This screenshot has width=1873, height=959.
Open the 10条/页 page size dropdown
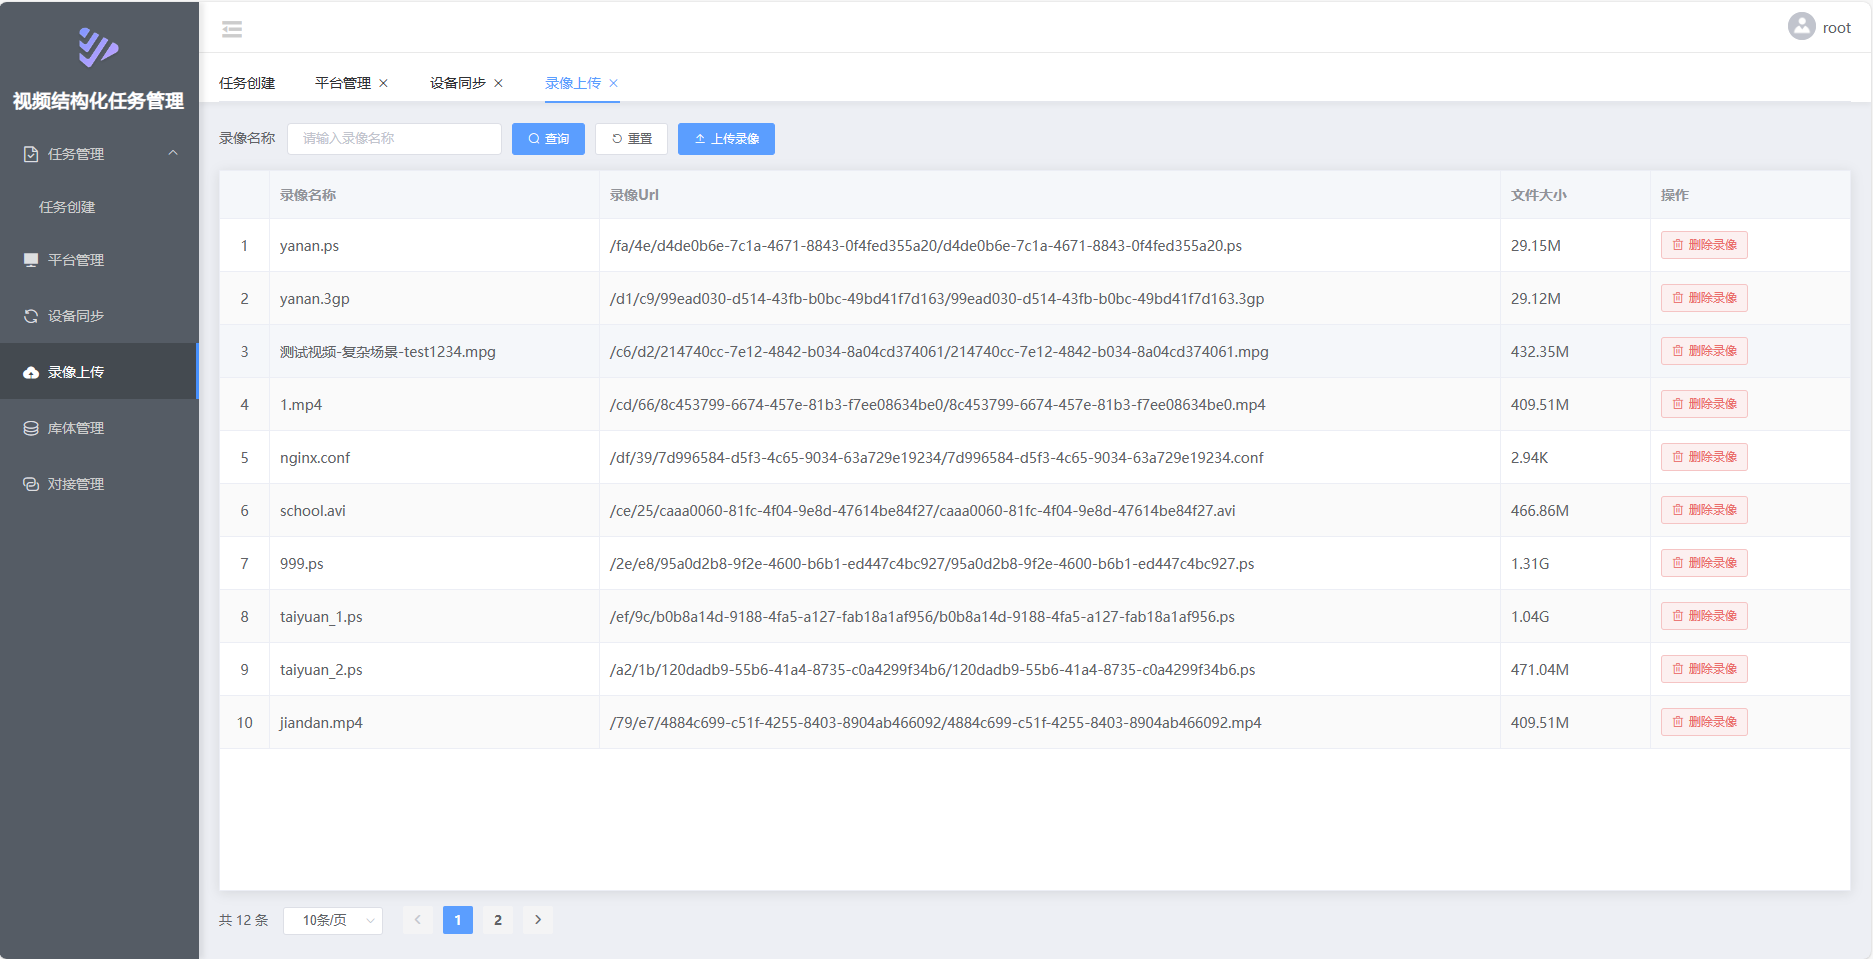pyautogui.click(x=333, y=920)
